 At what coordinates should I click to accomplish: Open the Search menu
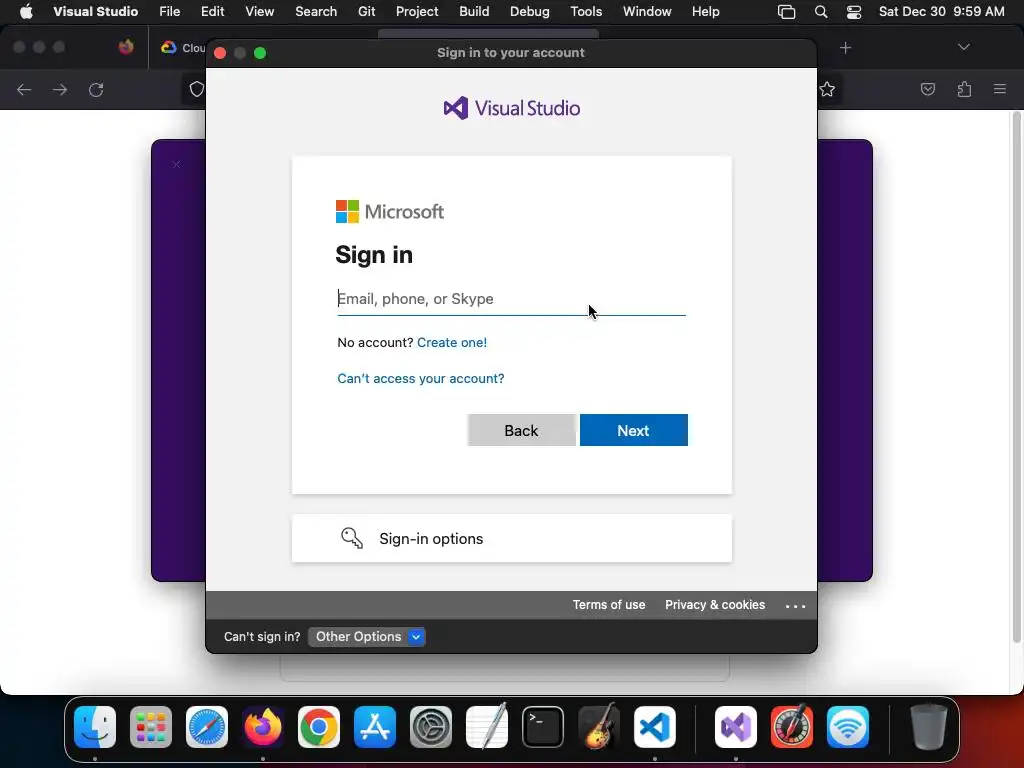[316, 12]
